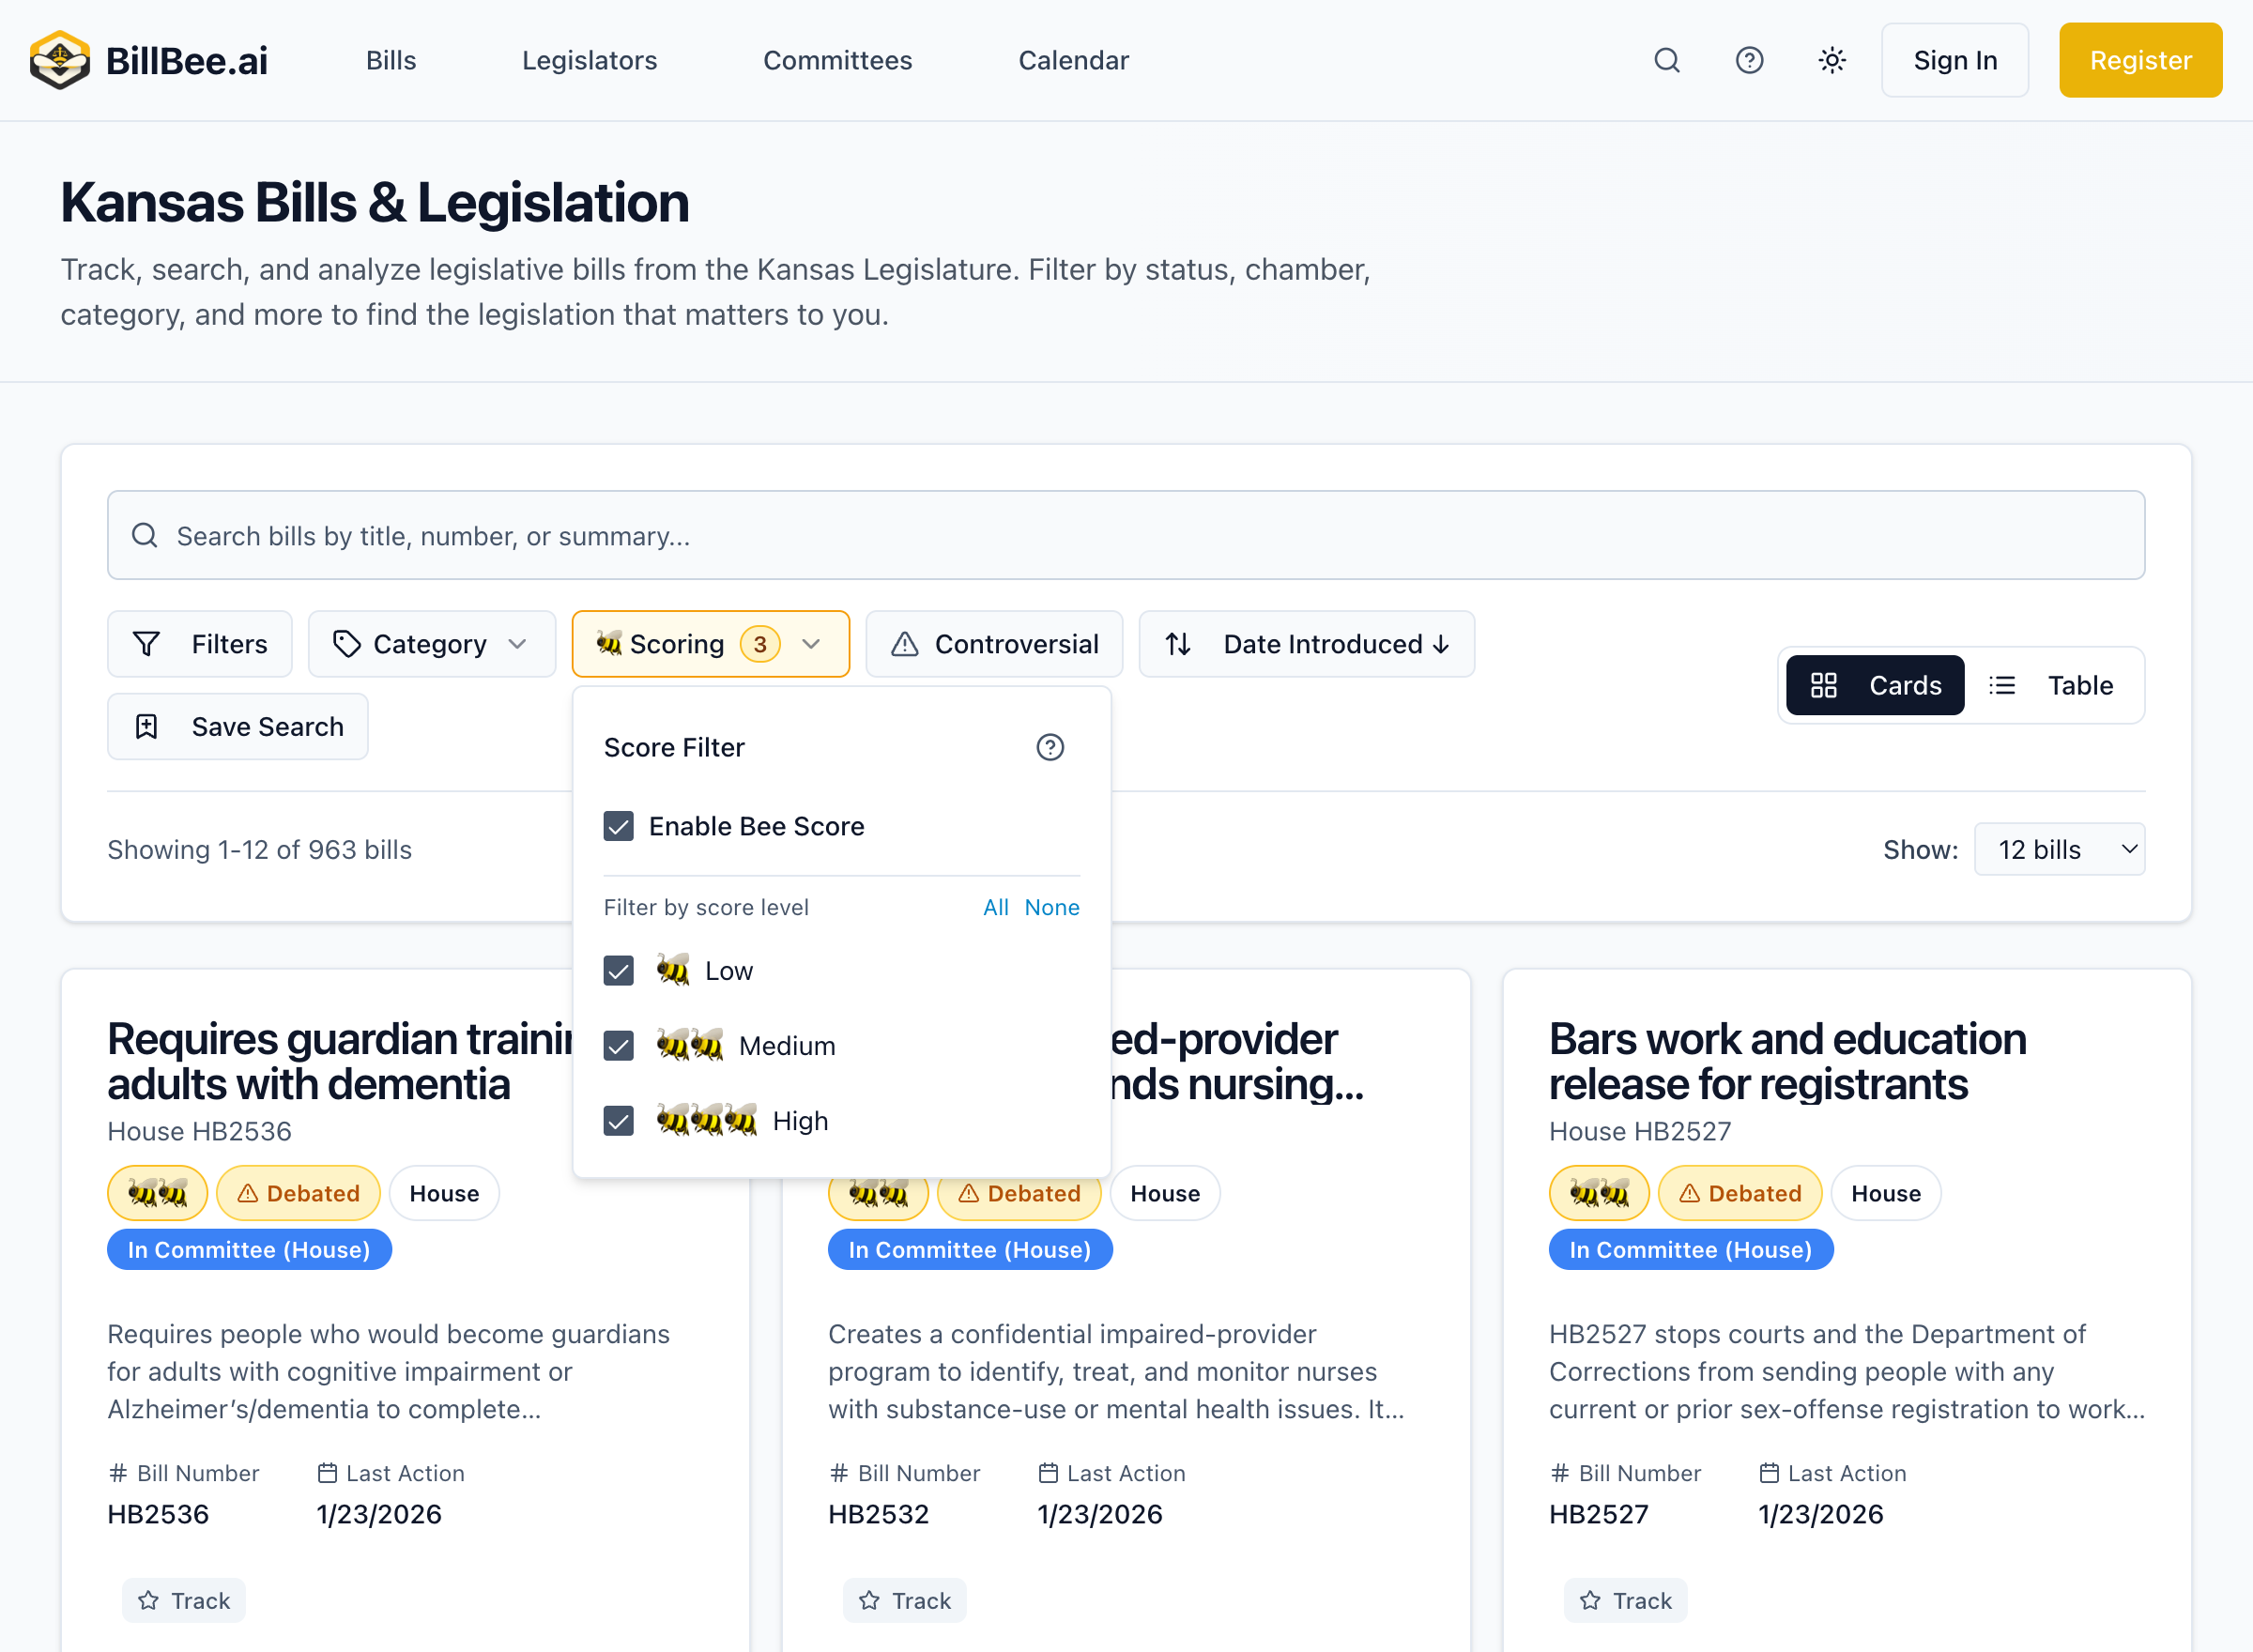This screenshot has height=1652, width=2253.
Task: Open the Legislators nav menu item
Action: pyautogui.click(x=589, y=60)
